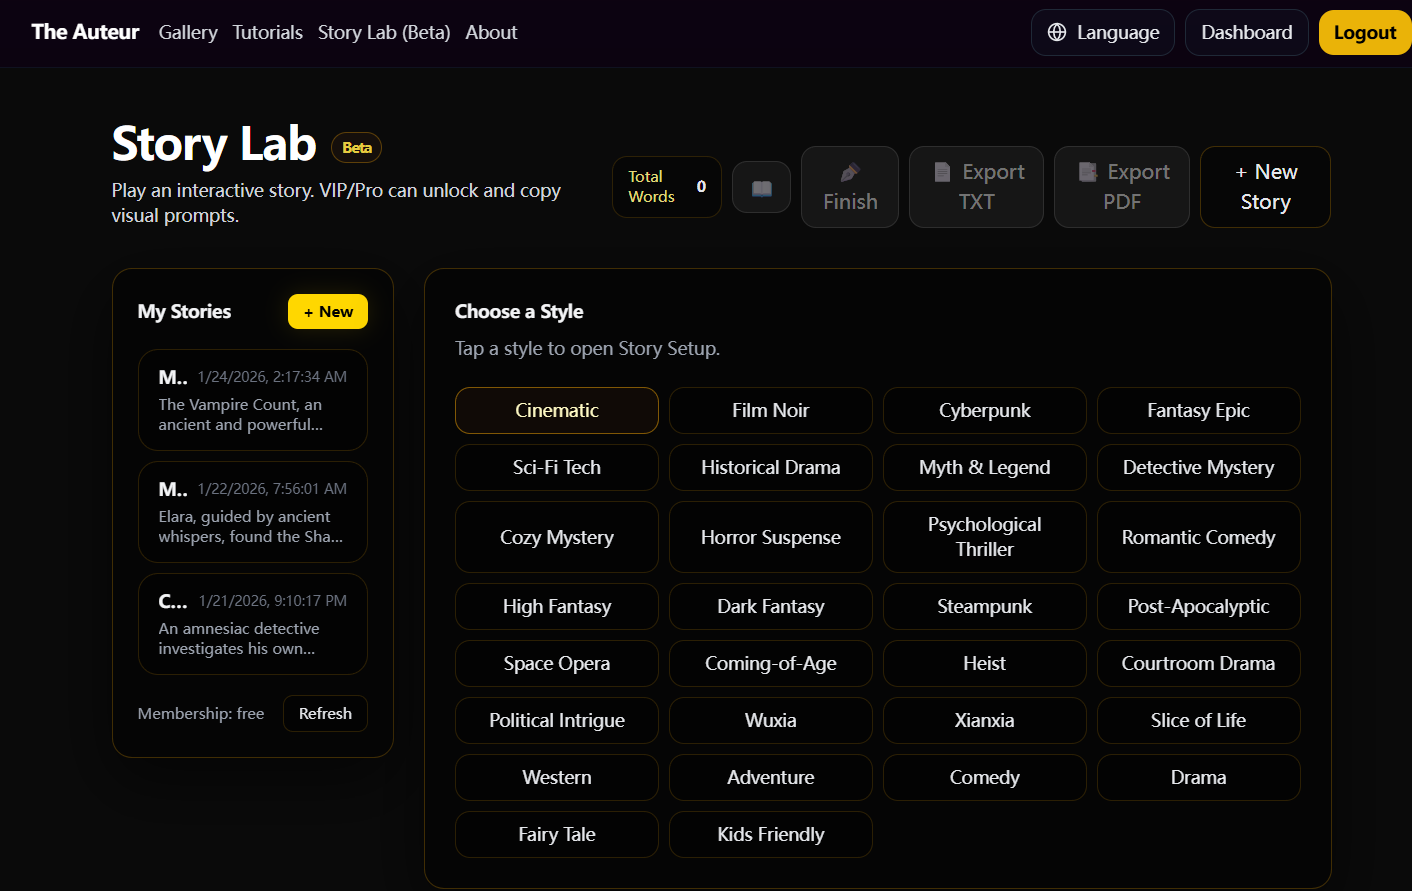Screen dimensions: 1412x891
Task: Click the Logout button
Action: [x=1365, y=32]
